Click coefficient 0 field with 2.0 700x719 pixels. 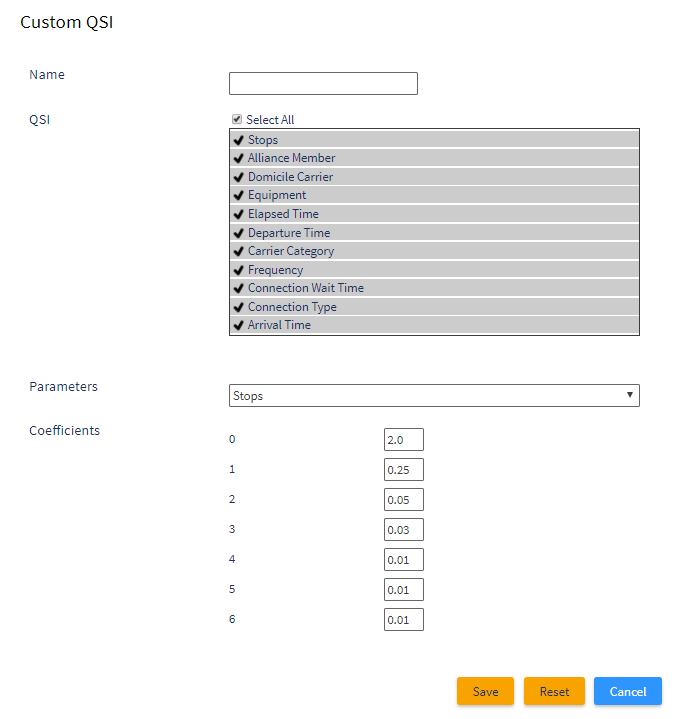[404, 440]
